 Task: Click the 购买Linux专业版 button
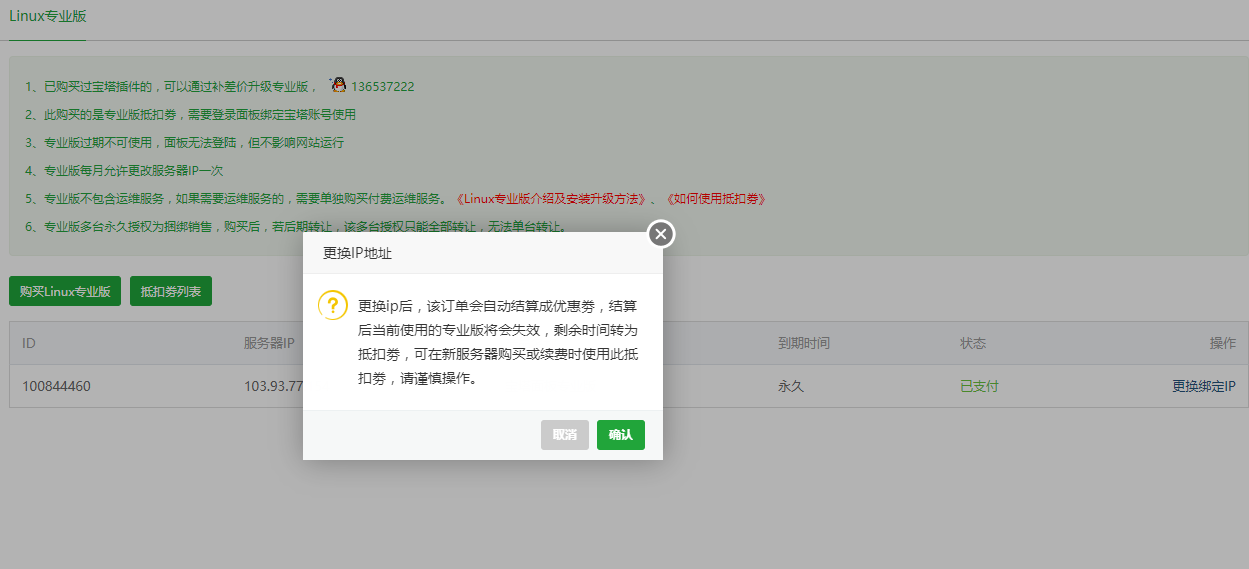[x=65, y=292]
